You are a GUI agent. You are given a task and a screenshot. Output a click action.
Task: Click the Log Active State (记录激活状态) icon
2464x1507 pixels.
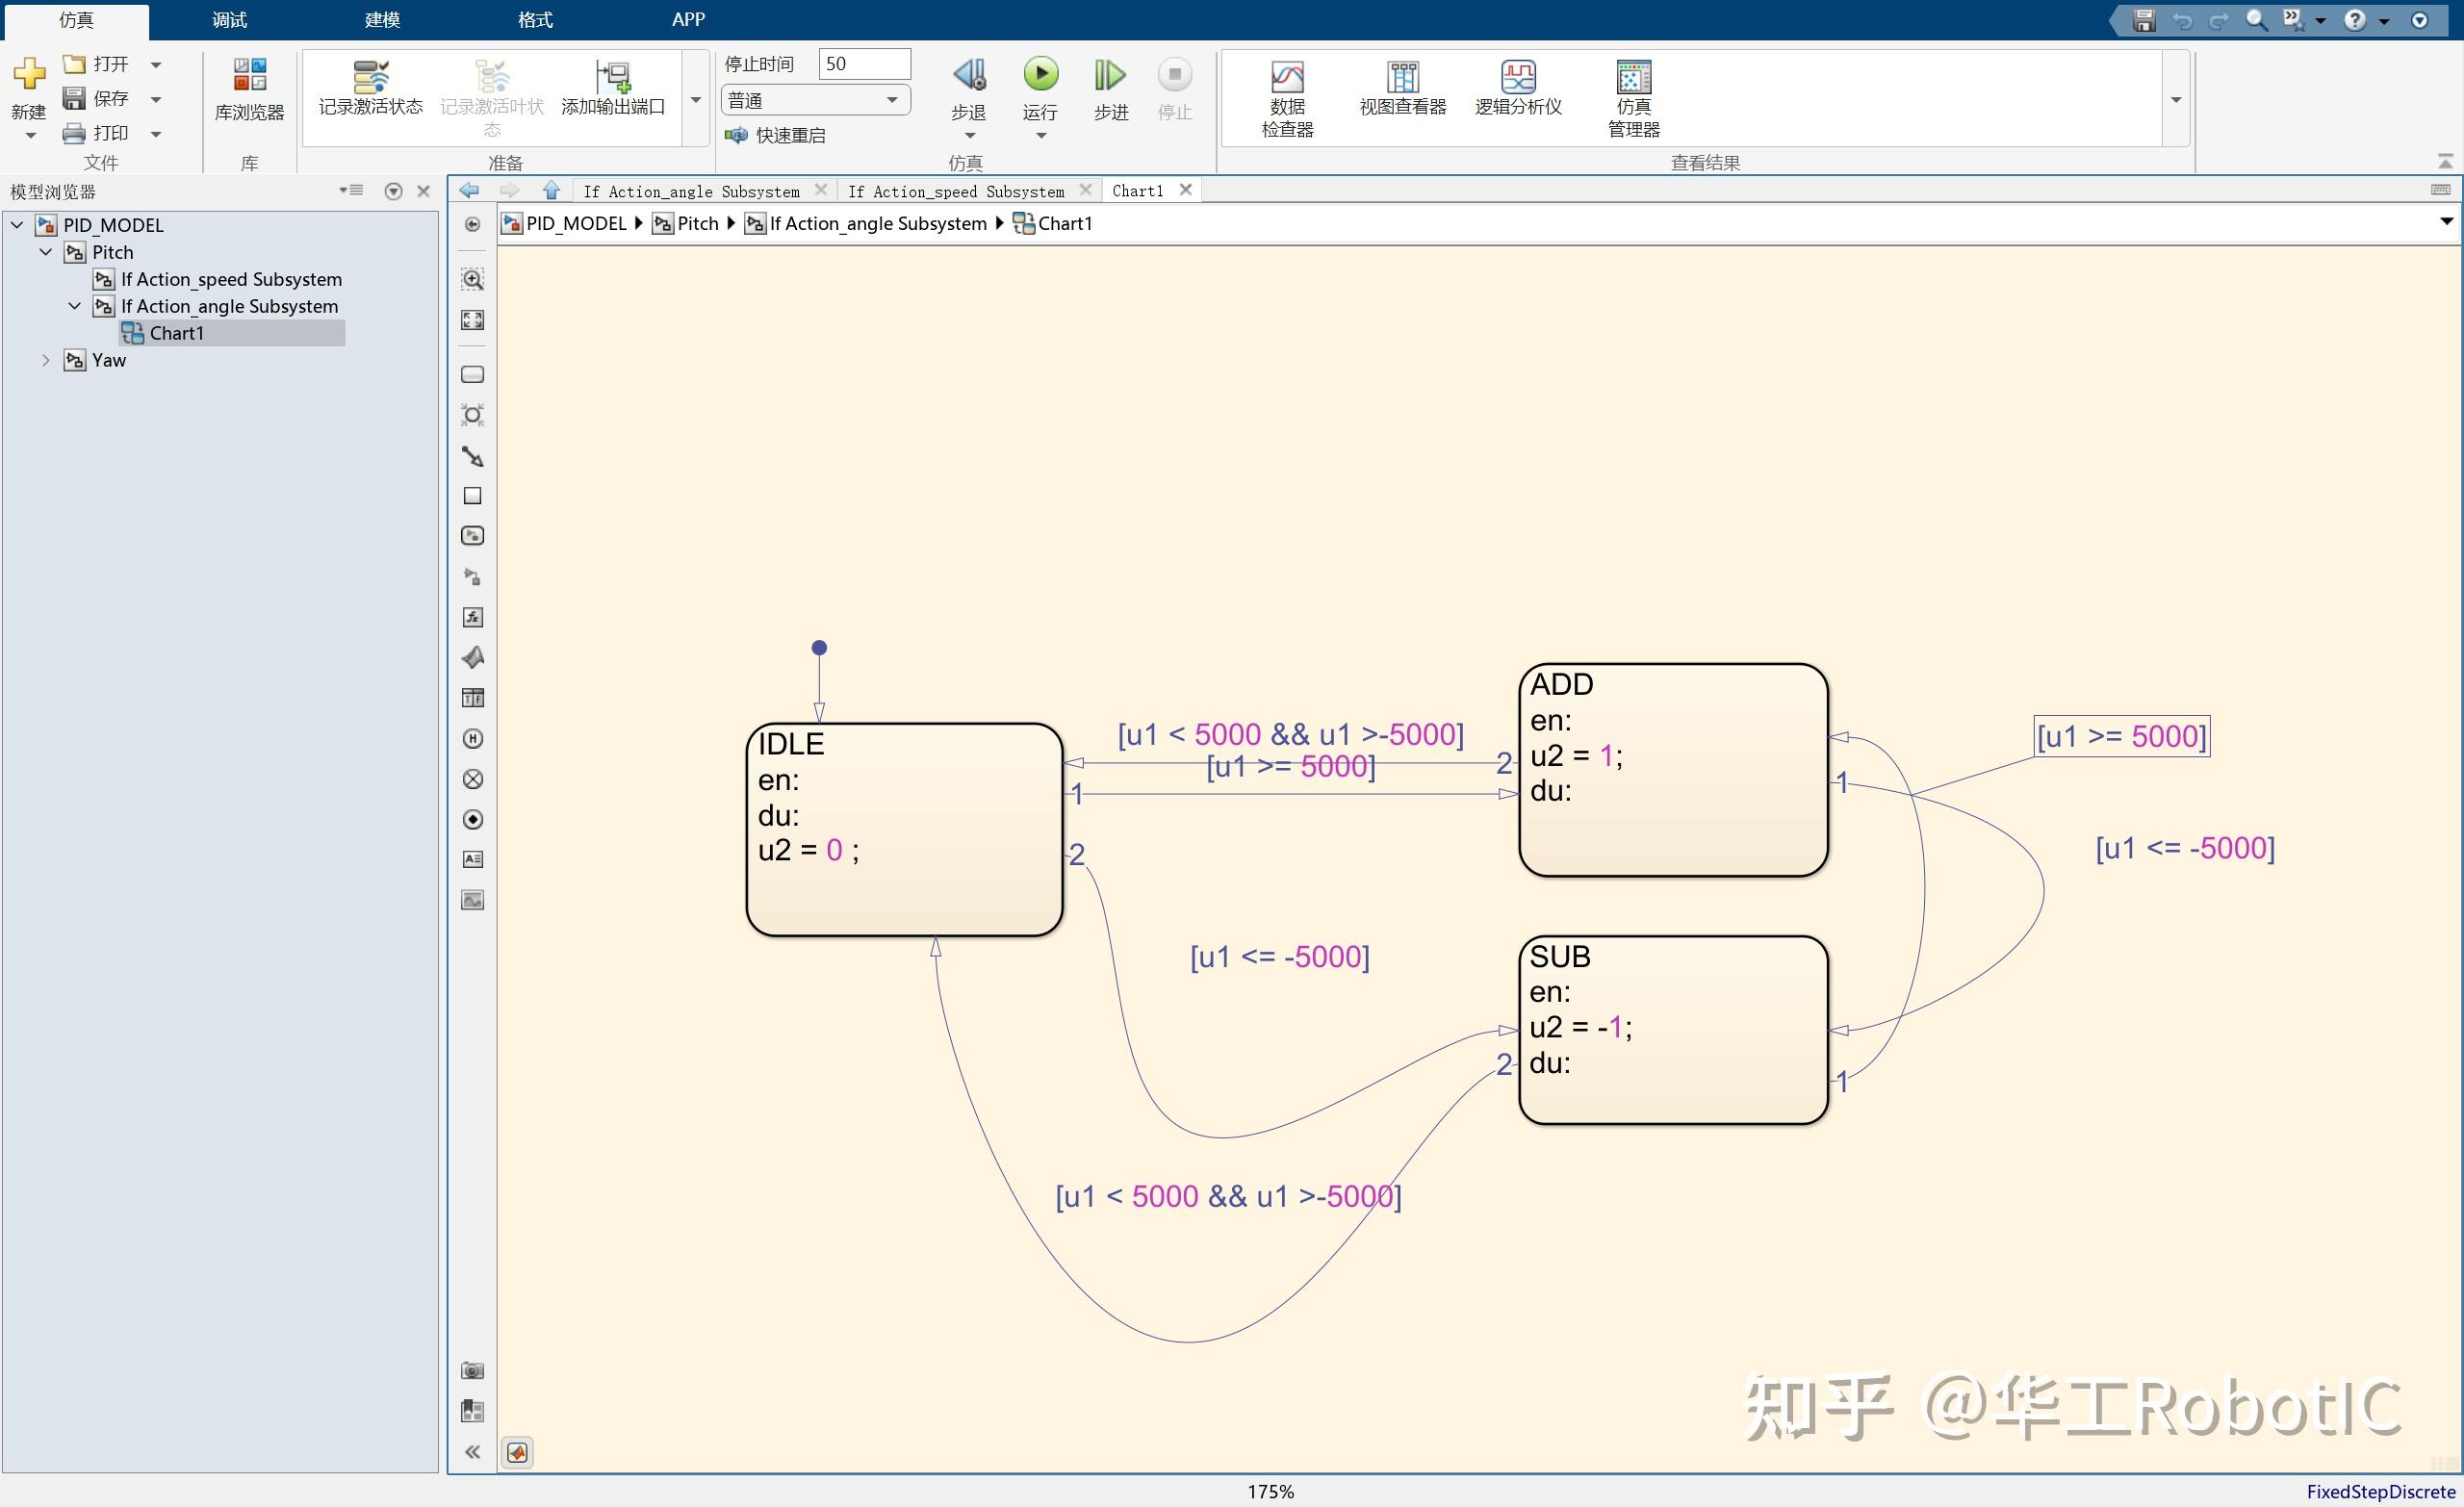(370, 77)
